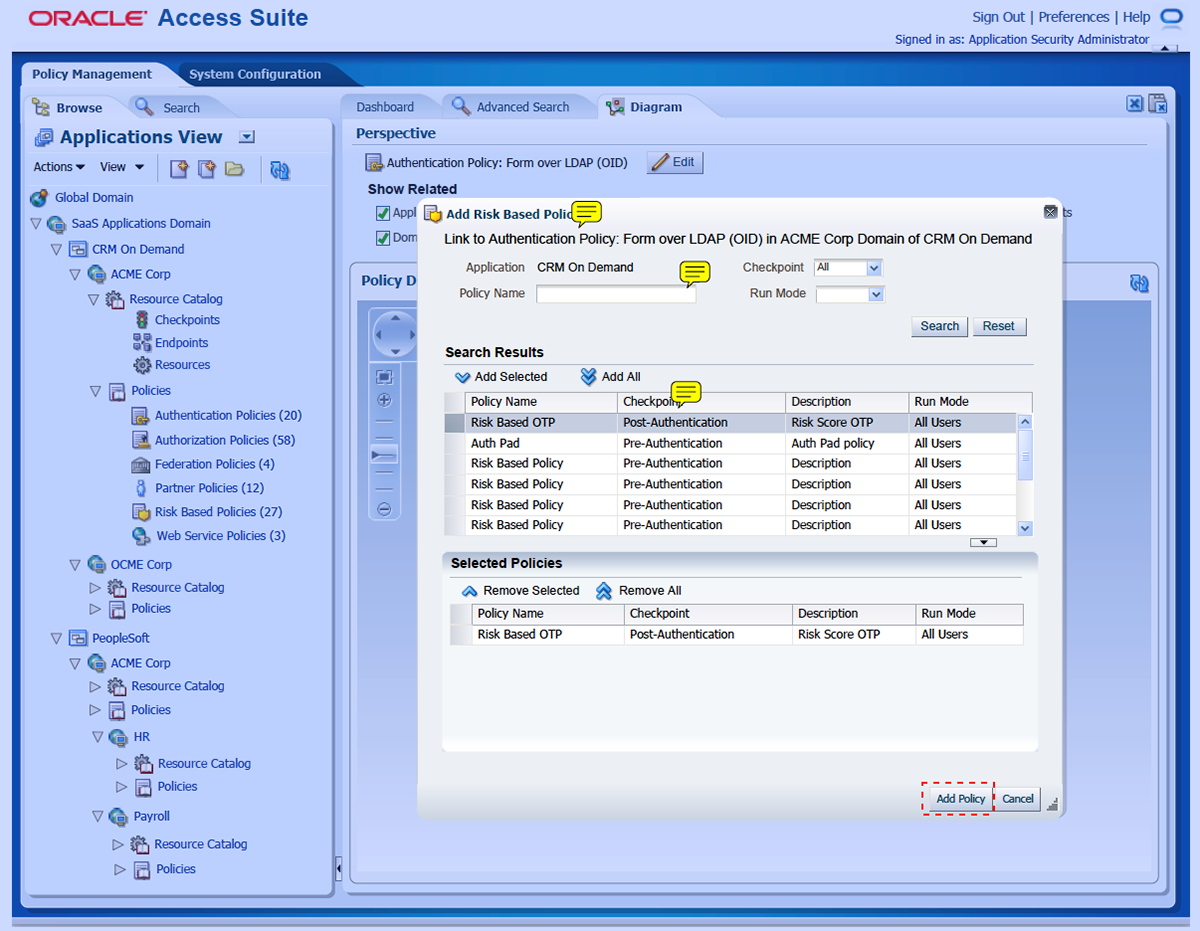The height and width of the screenshot is (931, 1200).
Task: Collapse the SaaS Applications Domain node
Action: click(x=36, y=224)
